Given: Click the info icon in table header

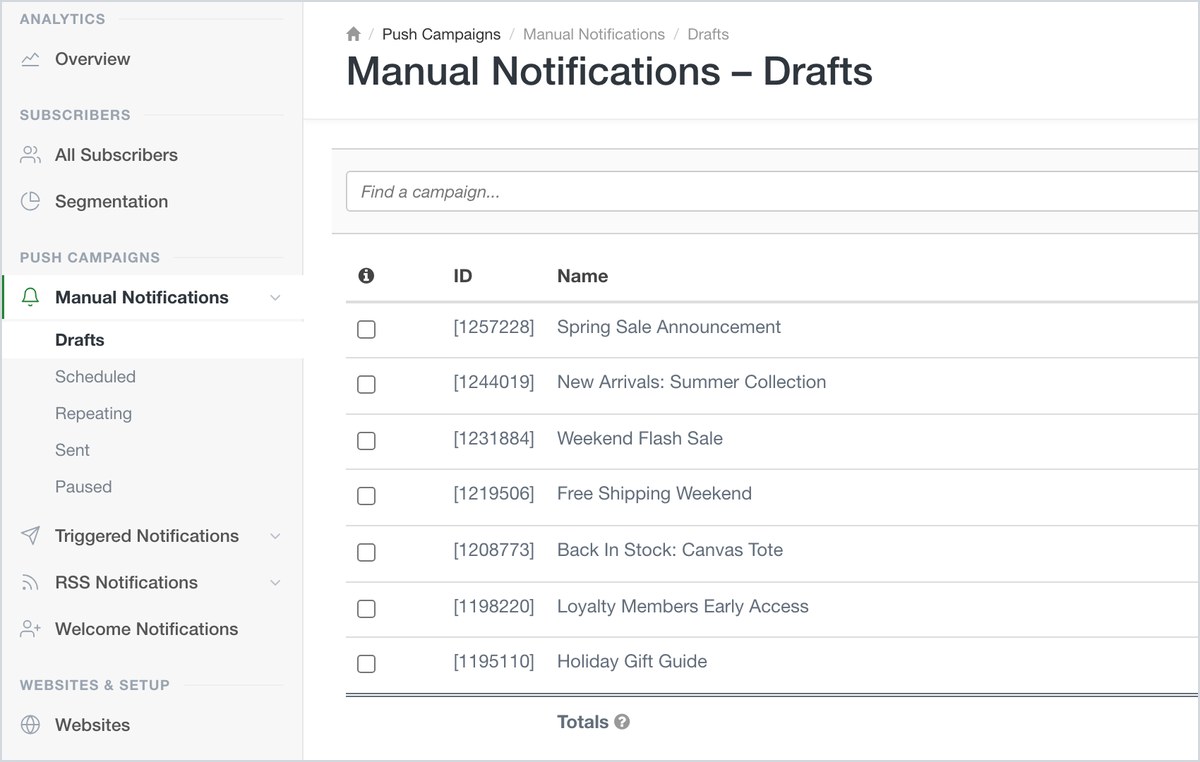Looking at the screenshot, I should pos(366,276).
